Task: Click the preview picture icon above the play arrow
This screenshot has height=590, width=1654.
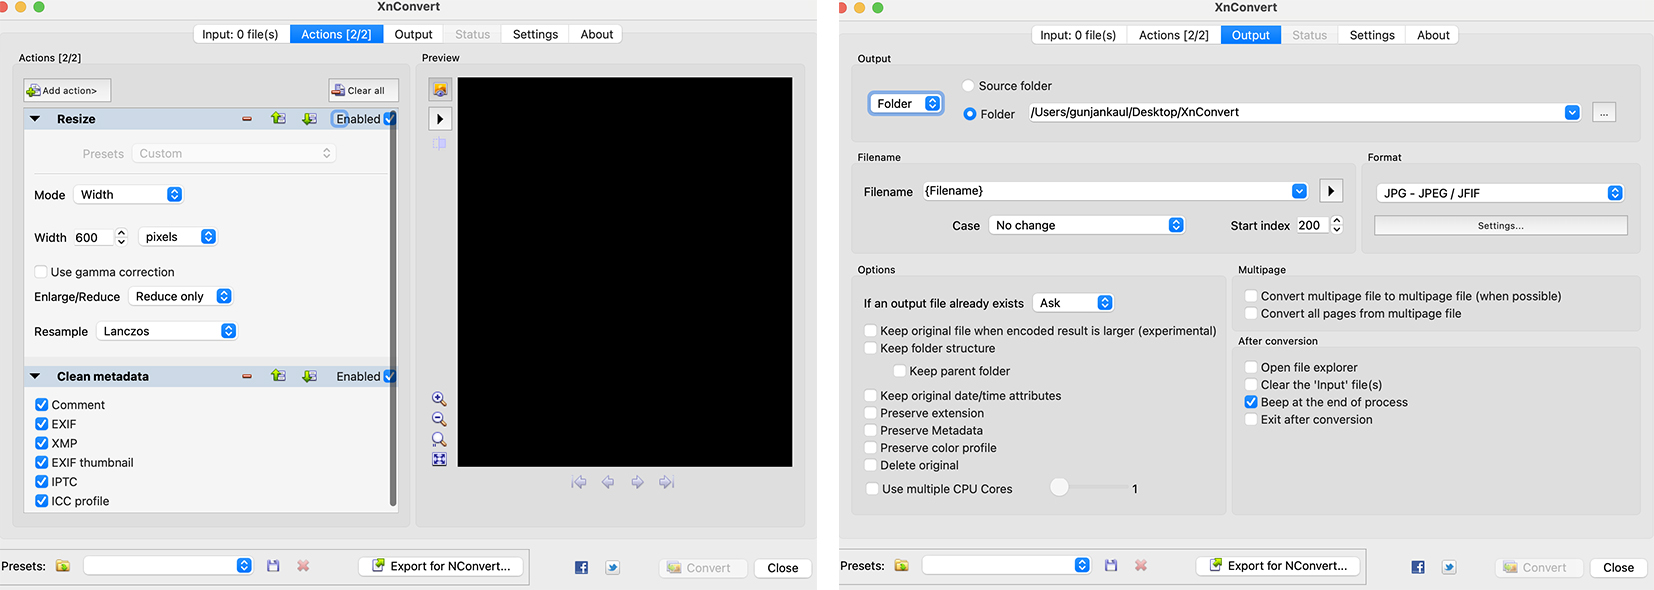Action: (x=440, y=90)
